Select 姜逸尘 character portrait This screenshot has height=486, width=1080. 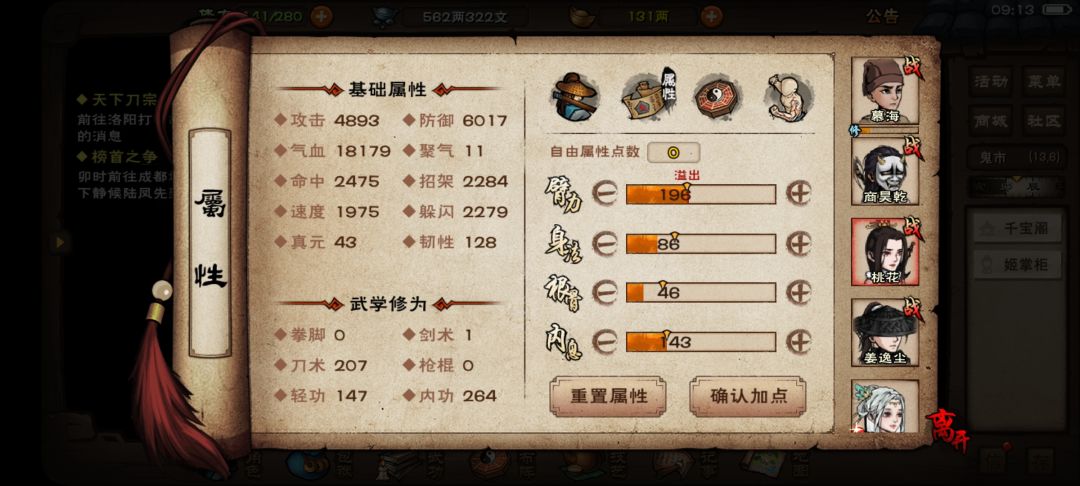click(x=885, y=332)
